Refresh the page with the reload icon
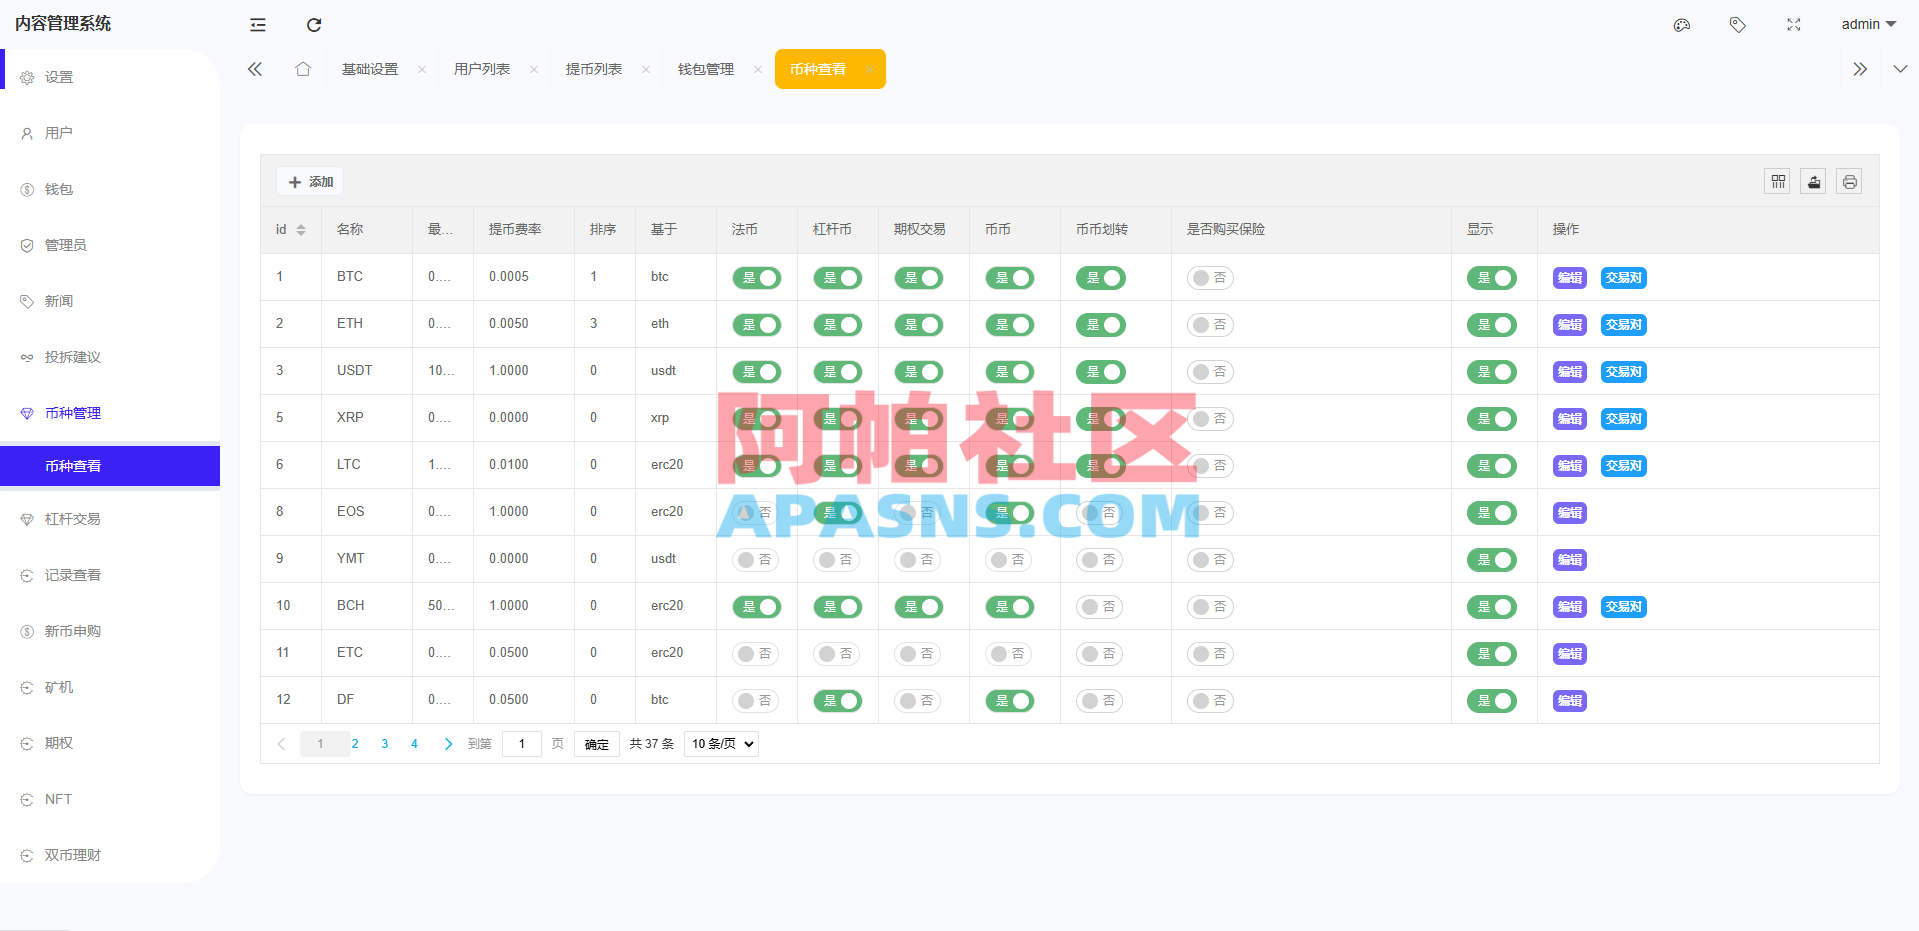 click(x=314, y=24)
